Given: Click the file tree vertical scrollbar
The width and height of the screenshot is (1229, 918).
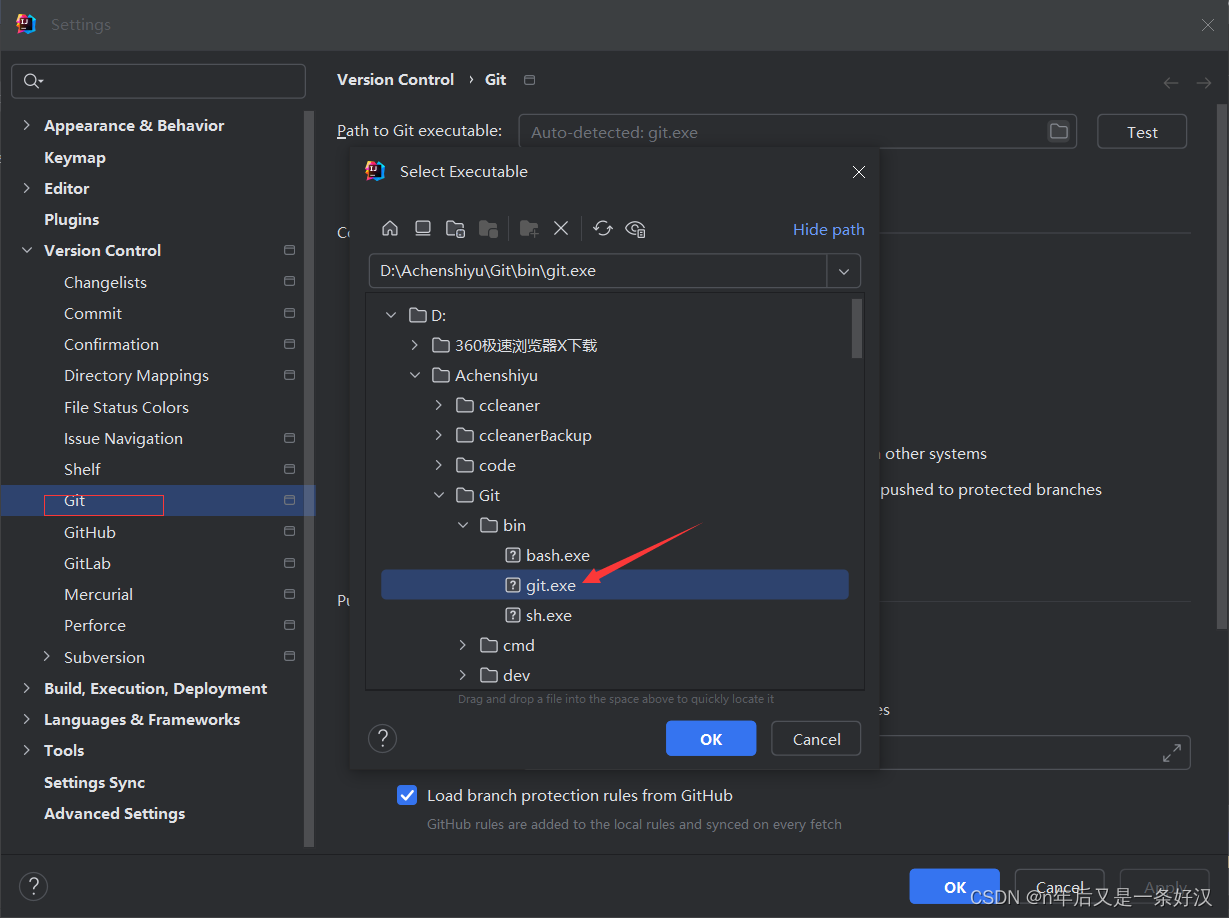Looking at the screenshot, I should click(x=856, y=329).
